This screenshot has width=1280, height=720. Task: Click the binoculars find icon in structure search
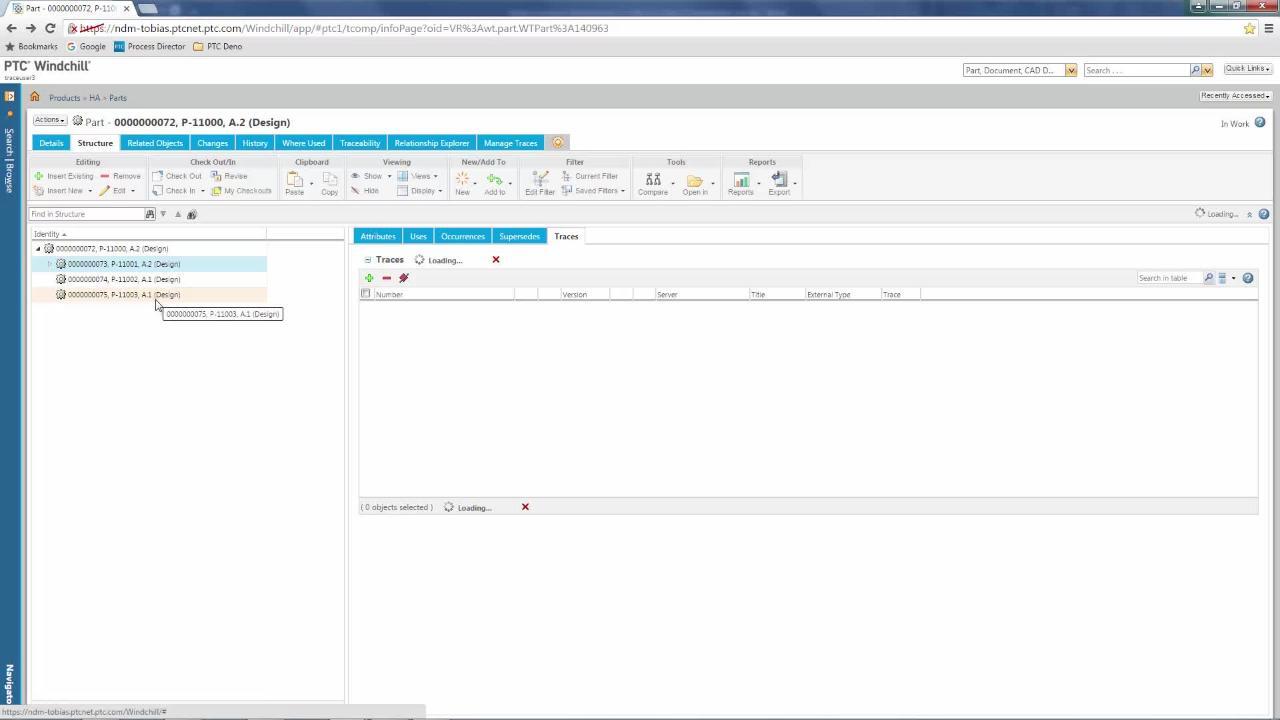tap(150, 214)
